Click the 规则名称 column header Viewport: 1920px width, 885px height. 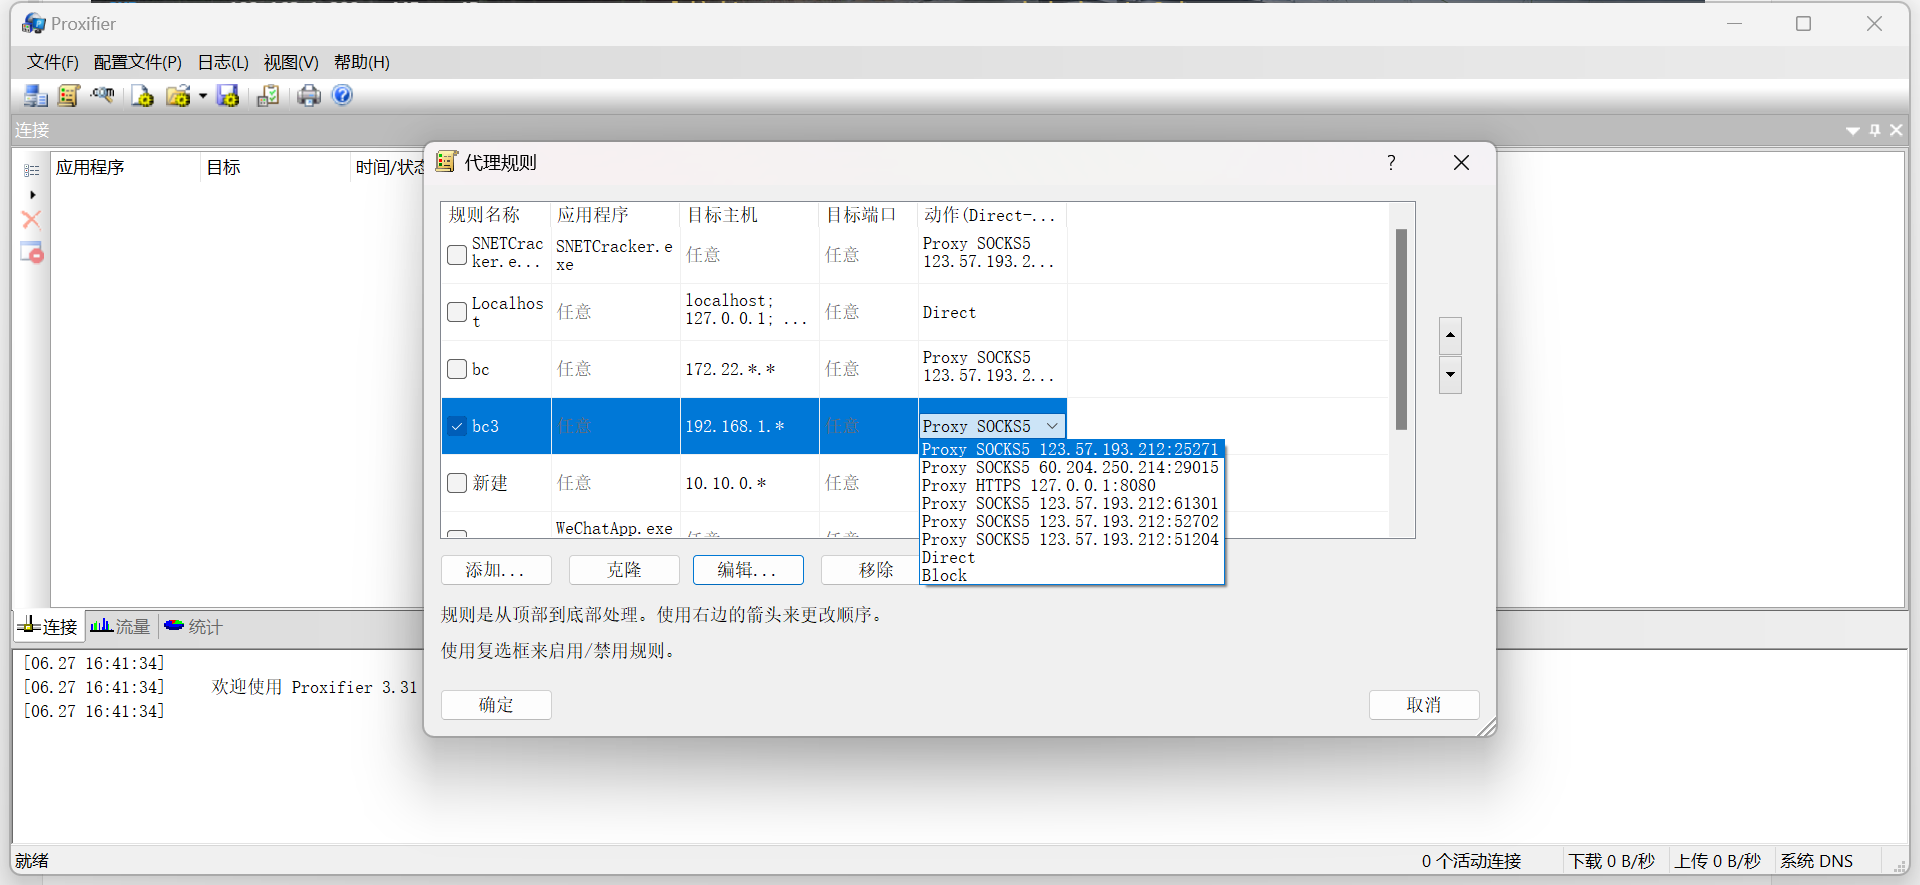pyautogui.click(x=496, y=215)
